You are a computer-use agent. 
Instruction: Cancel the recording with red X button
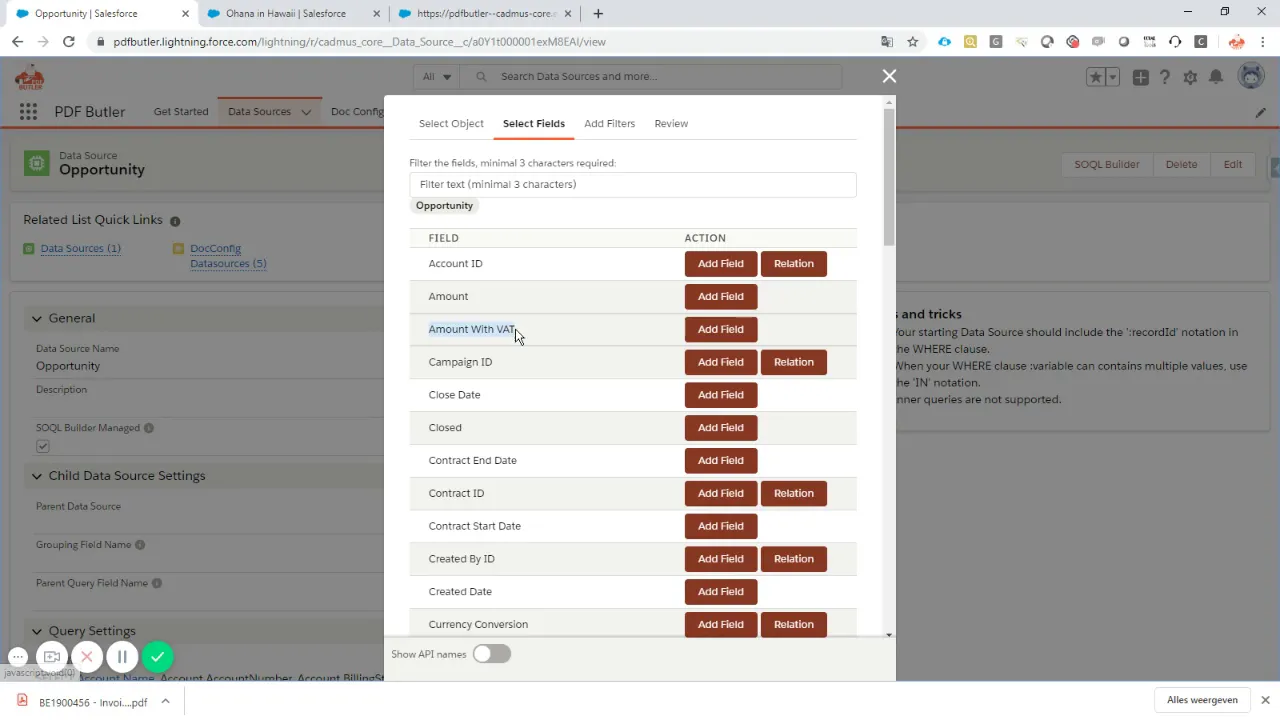coord(87,657)
